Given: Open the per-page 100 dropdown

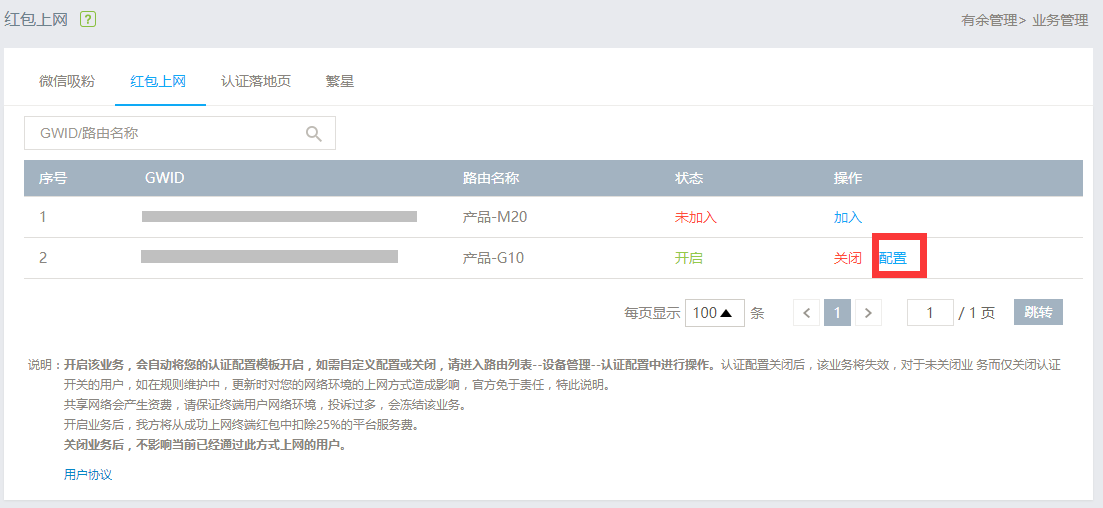Looking at the screenshot, I should [x=715, y=312].
